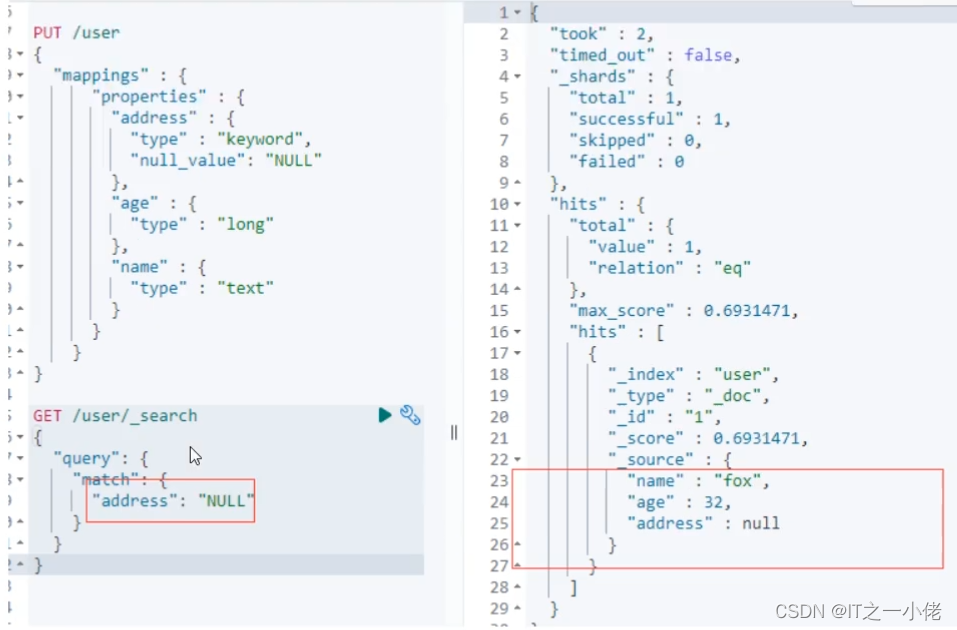Click fold arrow on response line 9
Viewport: 957px width, 630px height.
click(x=518, y=183)
